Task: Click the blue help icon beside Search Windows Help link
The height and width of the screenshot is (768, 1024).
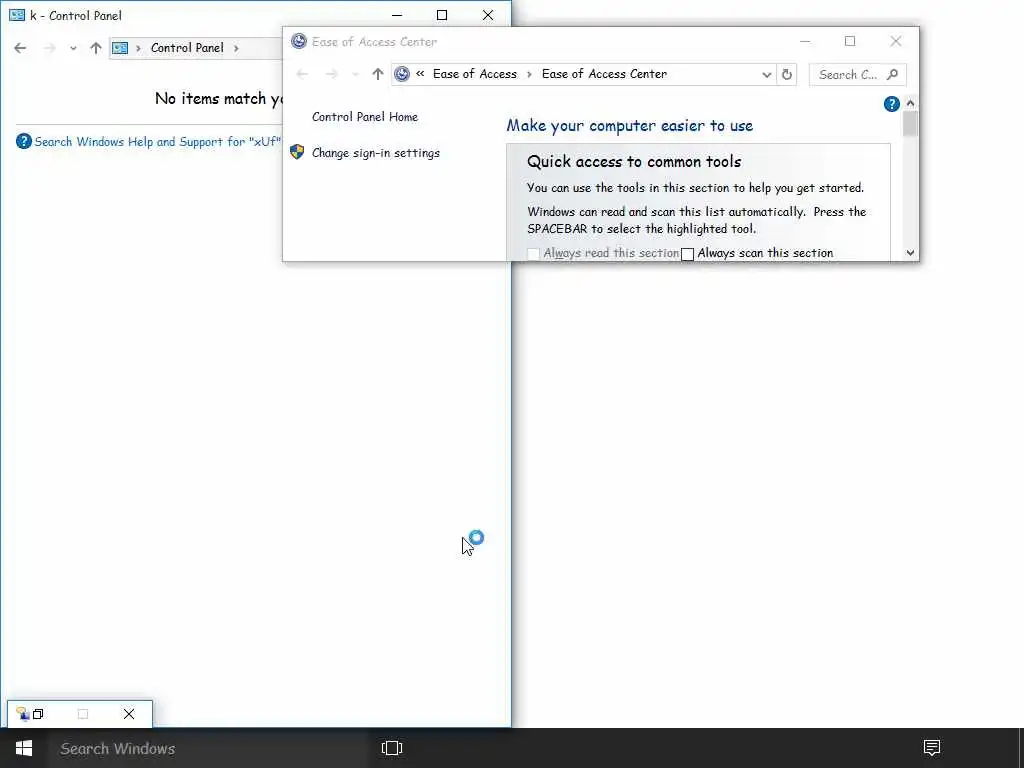Action: point(24,141)
